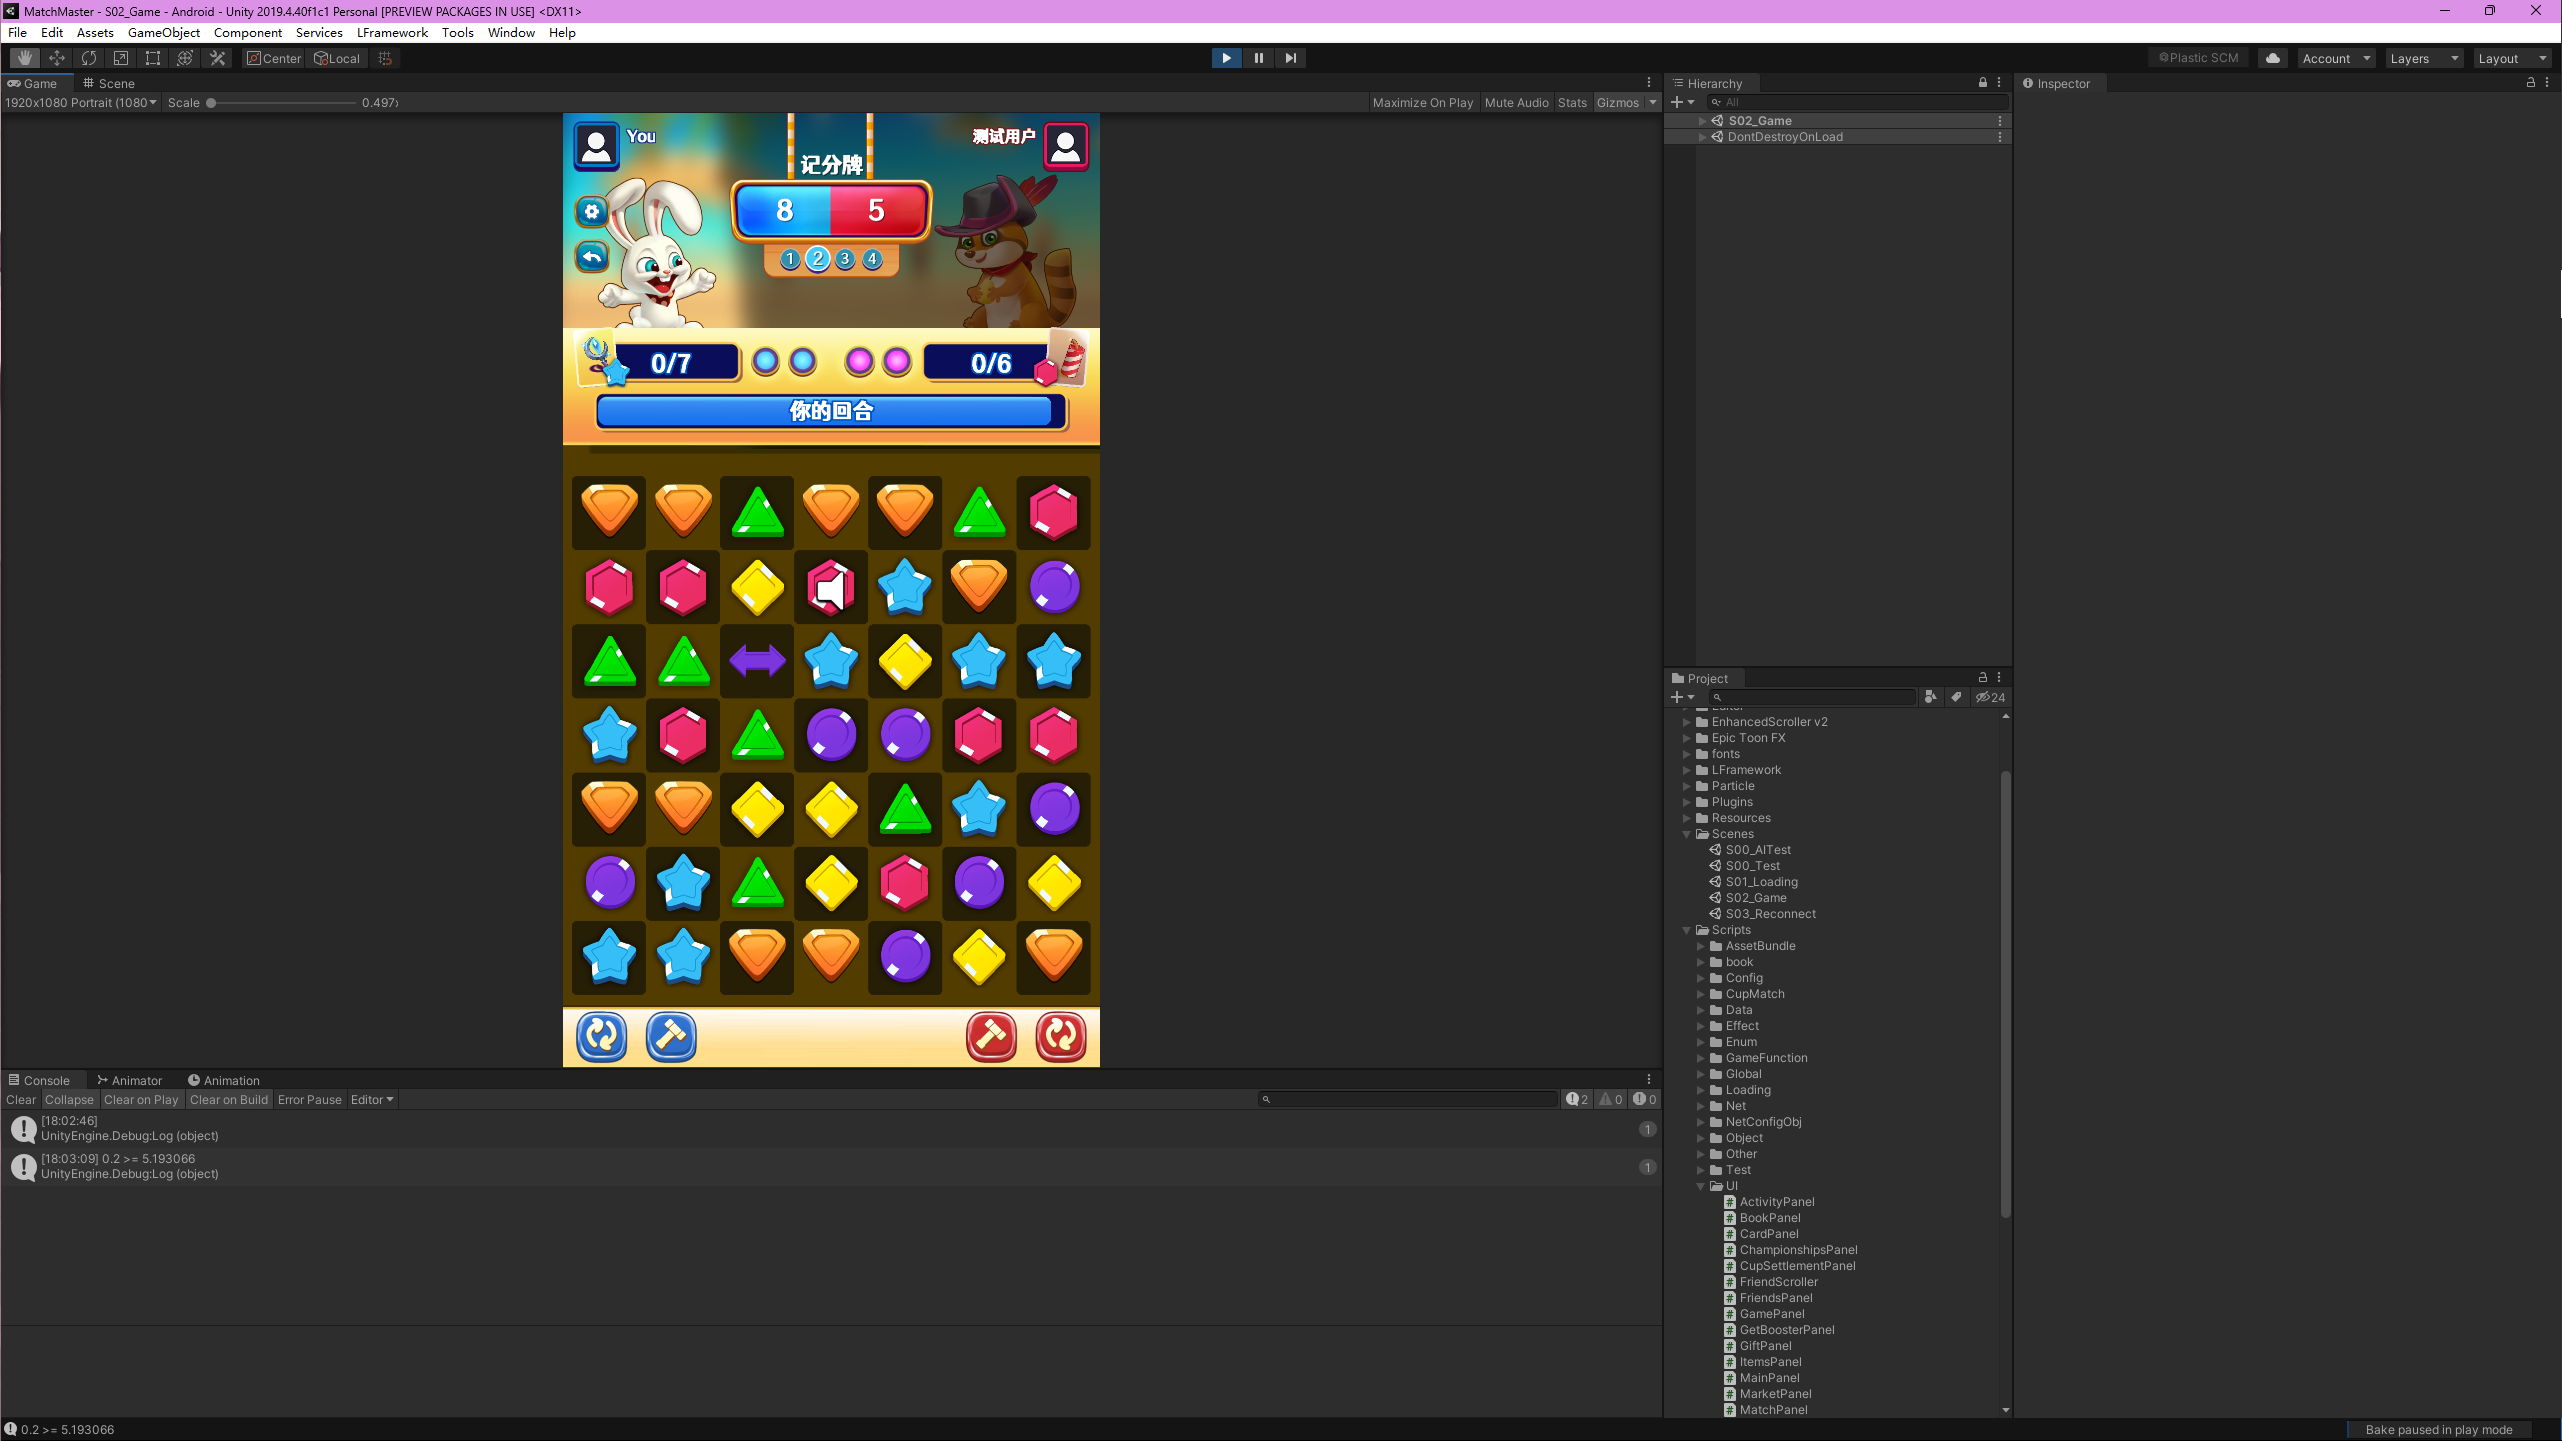Click the speaker gem tile
This screenshot has width=2562, height=1441.
[x=831, y=587]
